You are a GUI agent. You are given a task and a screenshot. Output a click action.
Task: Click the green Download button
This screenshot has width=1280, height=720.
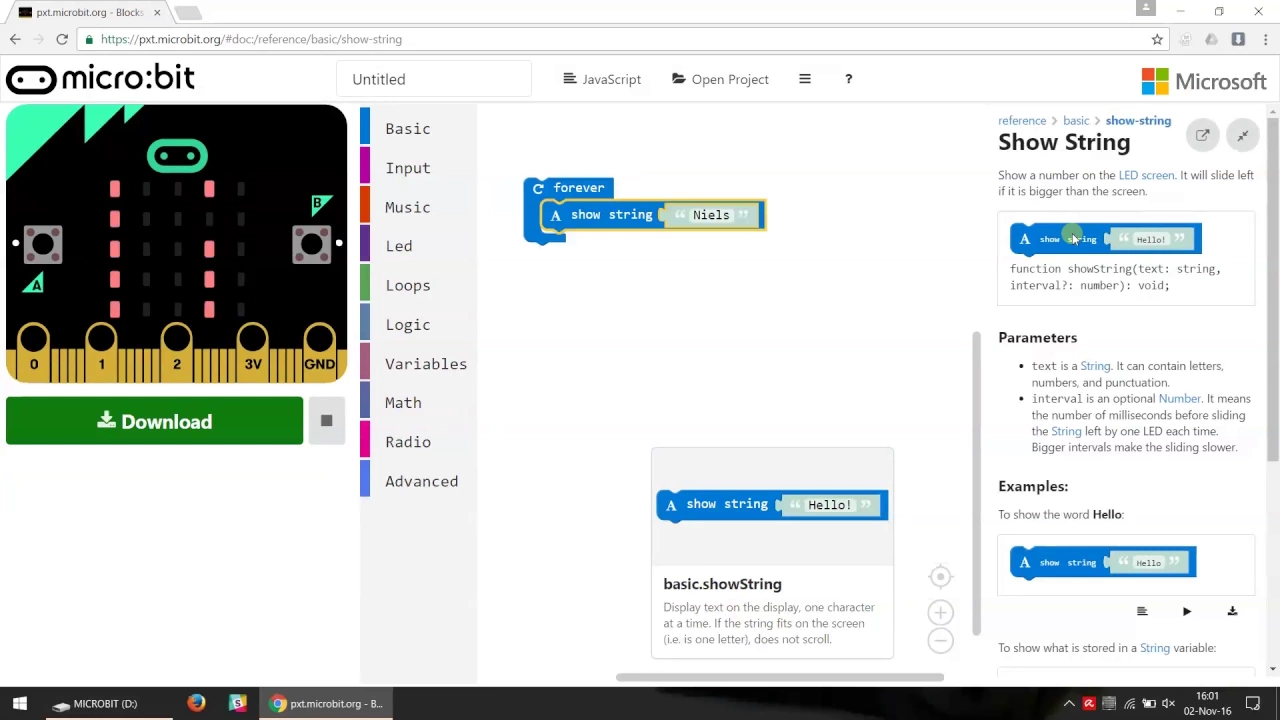click(x=154, y=421)
